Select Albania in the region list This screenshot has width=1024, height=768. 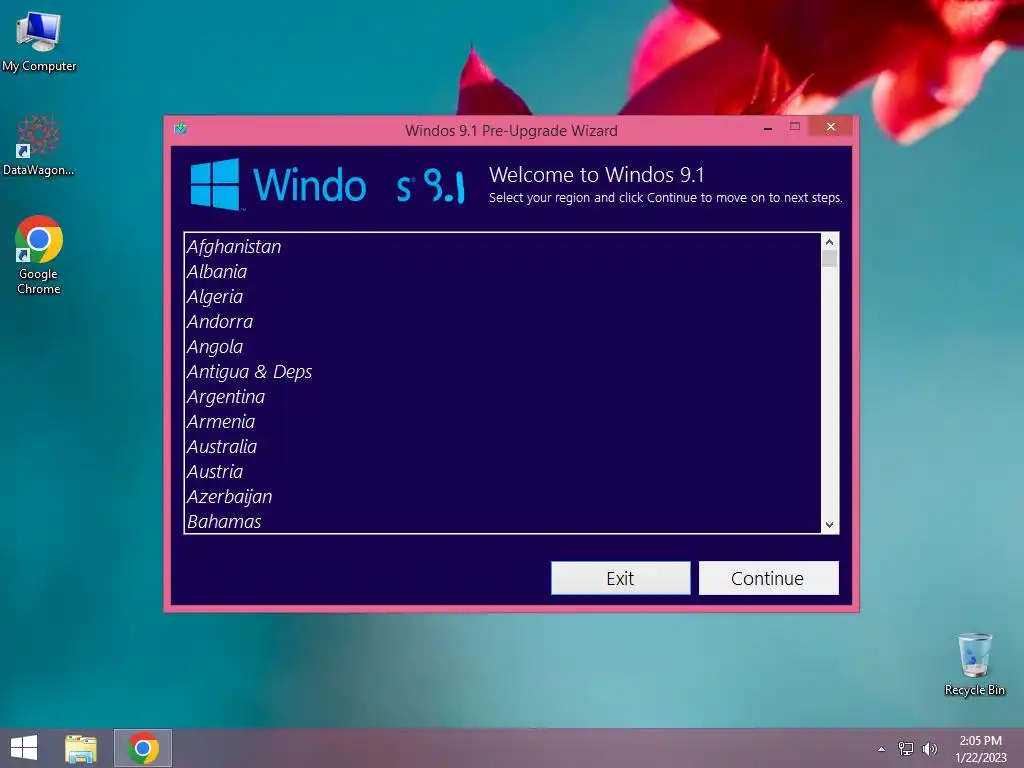click(502, 272)
